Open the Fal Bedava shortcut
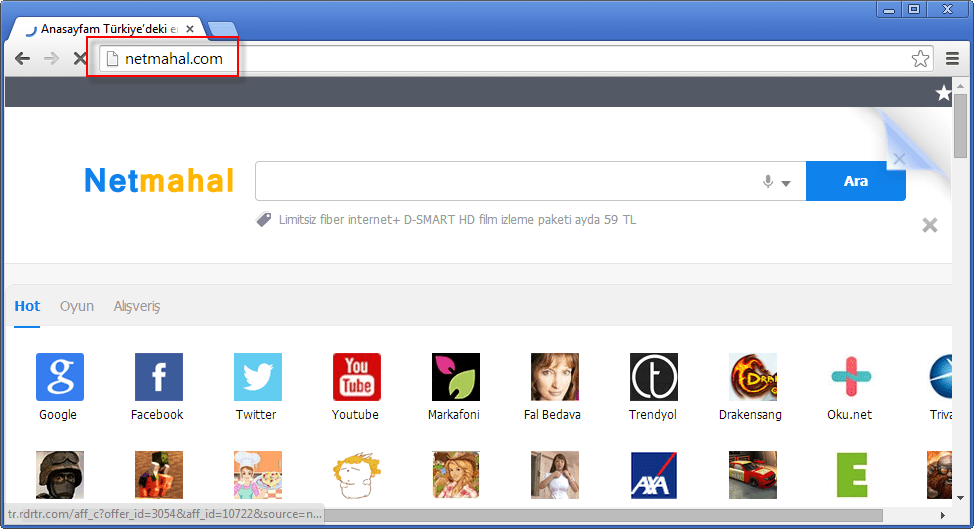974x529 pixels. pos(555,377)
